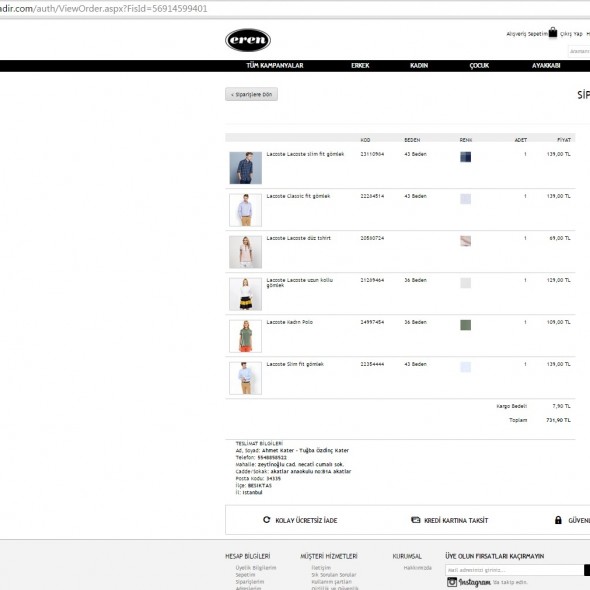The image size is (590, 590).
Task: Click the padlock security icon
Action: (x=558, y=520)
